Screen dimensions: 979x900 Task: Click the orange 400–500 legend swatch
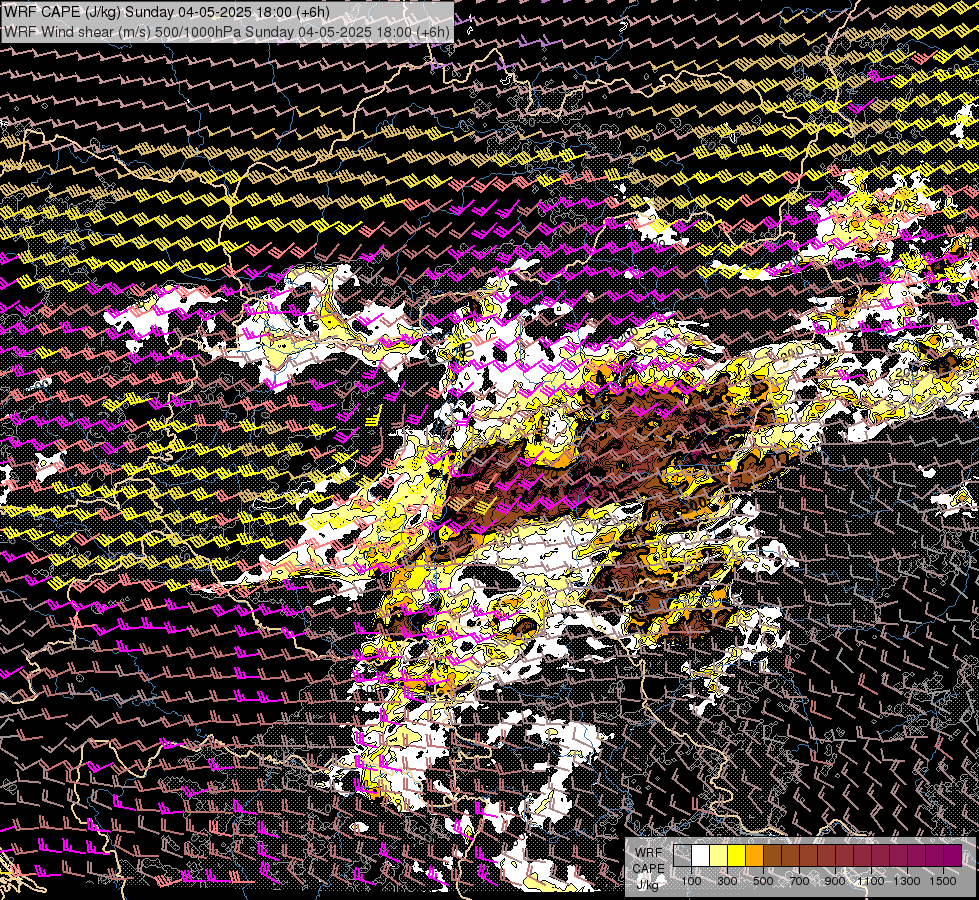click(x=754, y=855)
